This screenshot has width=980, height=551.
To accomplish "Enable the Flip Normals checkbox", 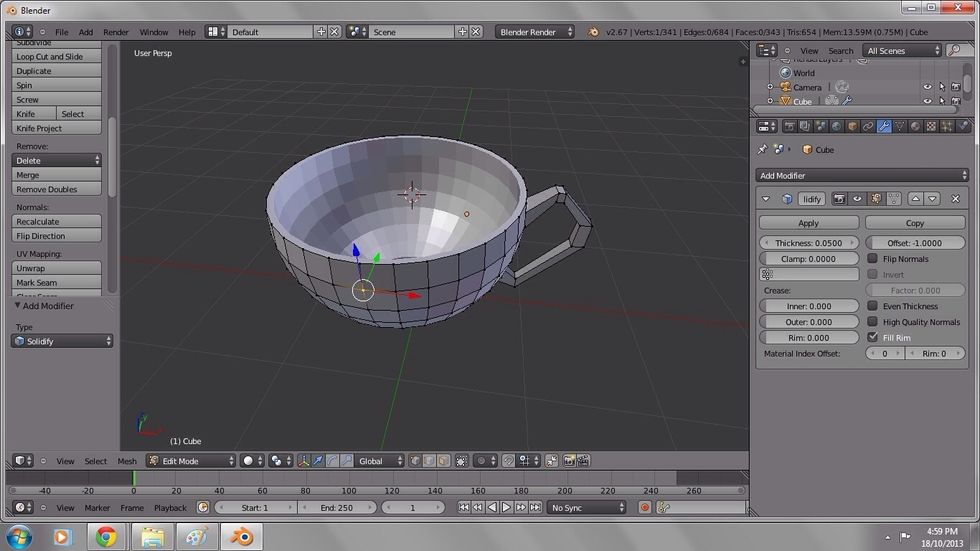I will pos(872,258).
